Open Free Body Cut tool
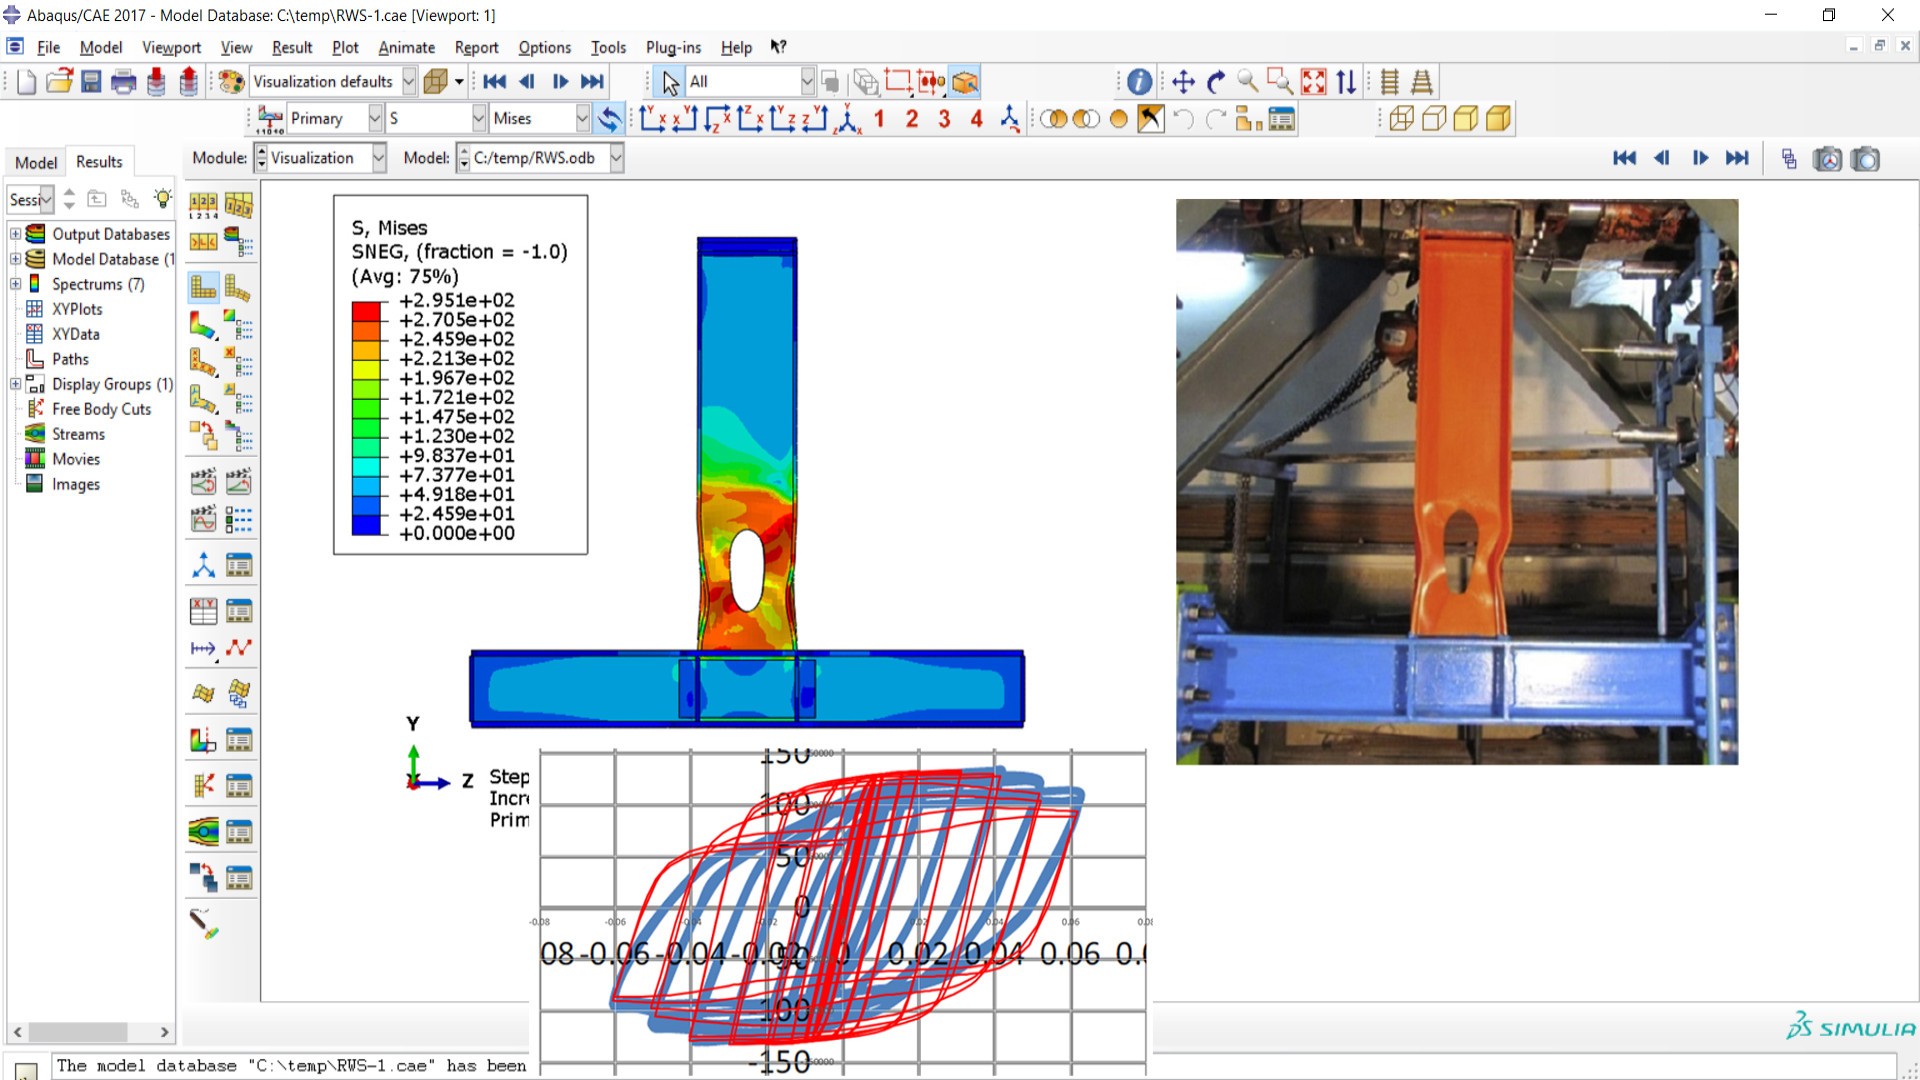 click(x=203, y=786)
